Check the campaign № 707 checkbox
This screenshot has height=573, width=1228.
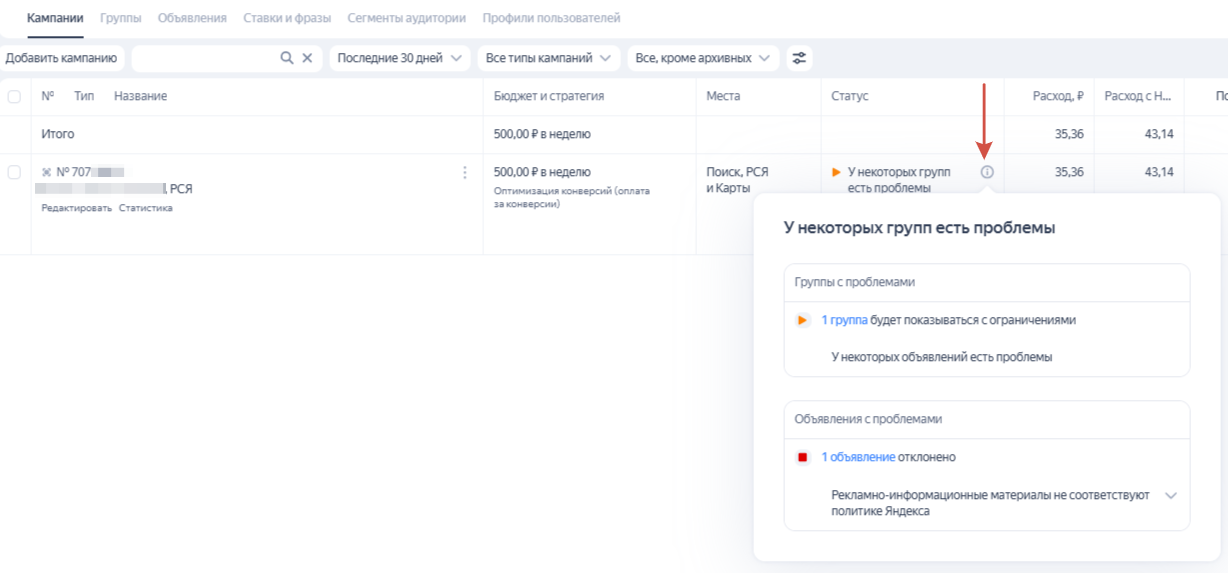pos(14,172)
